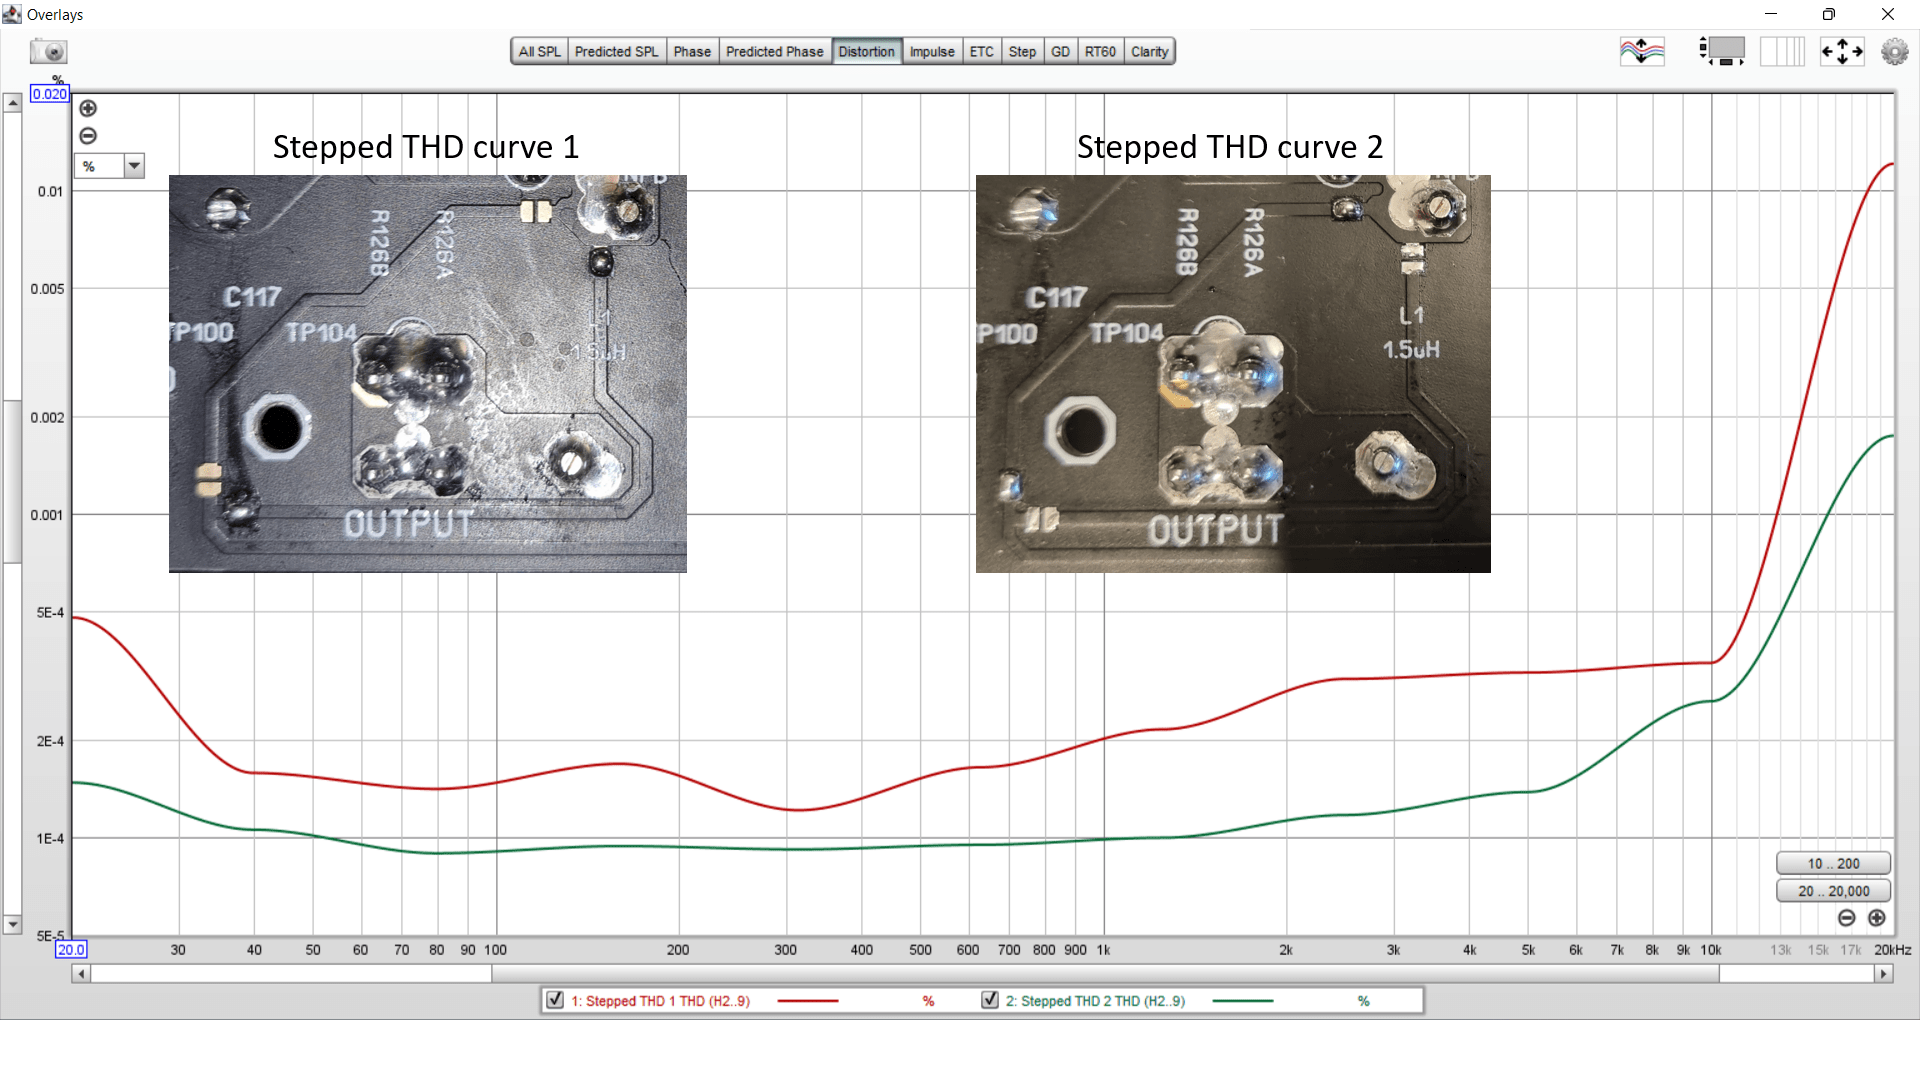
Task: Zoom in the vertical axis top-left plus
Action: [x=88, y=108]
